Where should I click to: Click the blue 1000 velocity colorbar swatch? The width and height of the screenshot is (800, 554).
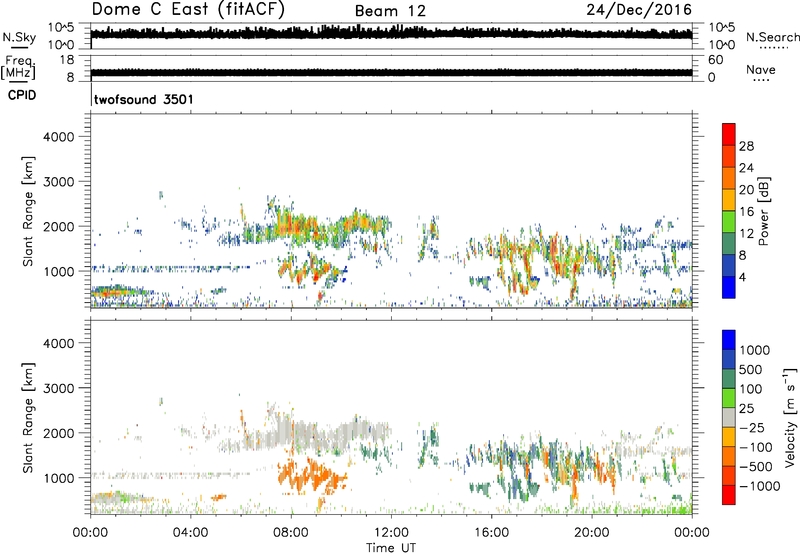tap(729, 340)
